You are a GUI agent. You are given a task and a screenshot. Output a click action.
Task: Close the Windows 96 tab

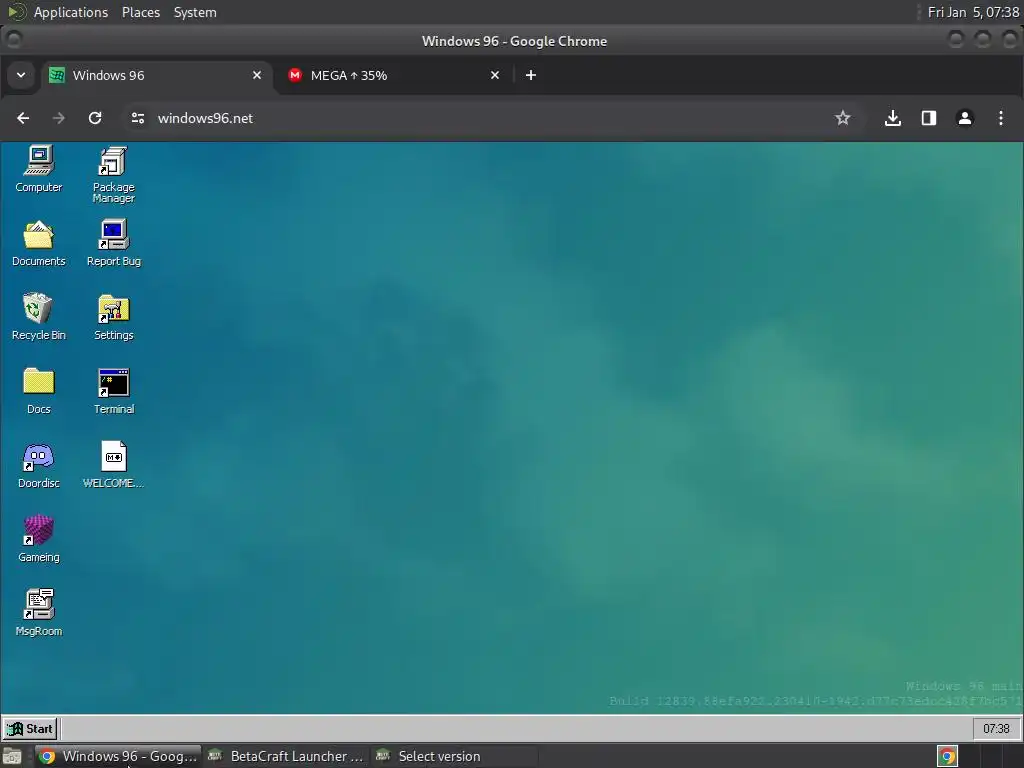coord(257,75)
